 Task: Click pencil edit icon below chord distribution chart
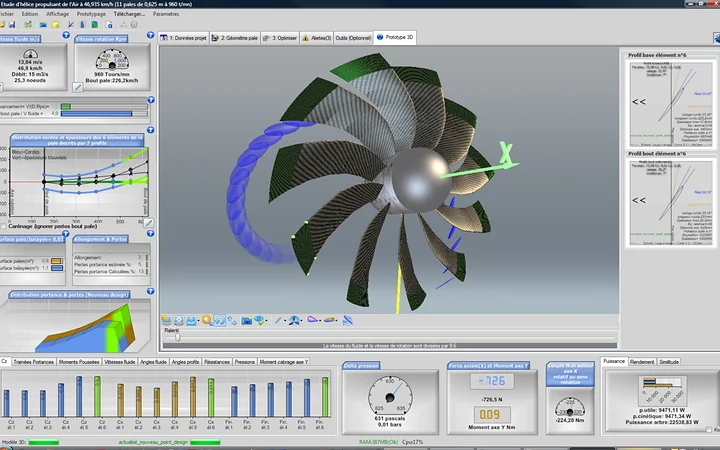(x=148, y=223)
